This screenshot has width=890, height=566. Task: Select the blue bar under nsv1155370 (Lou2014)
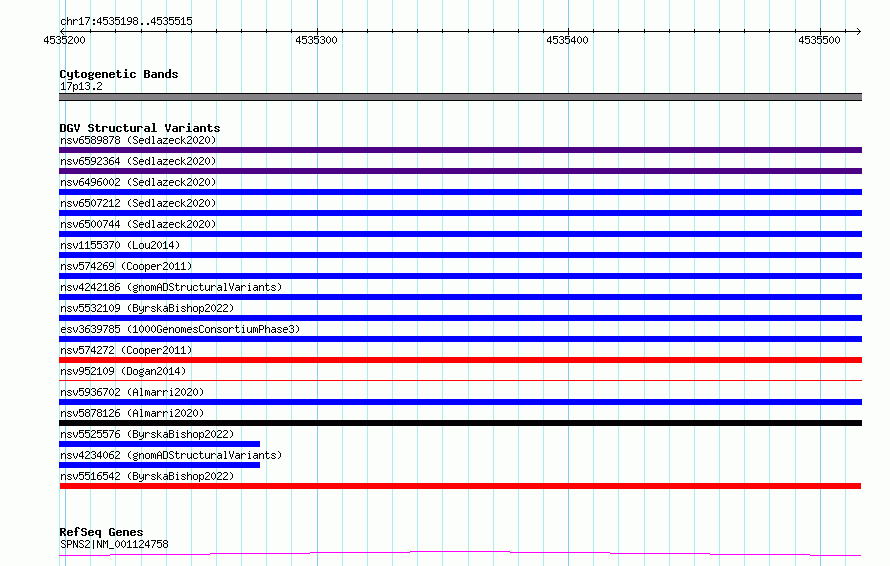point(460,255)
